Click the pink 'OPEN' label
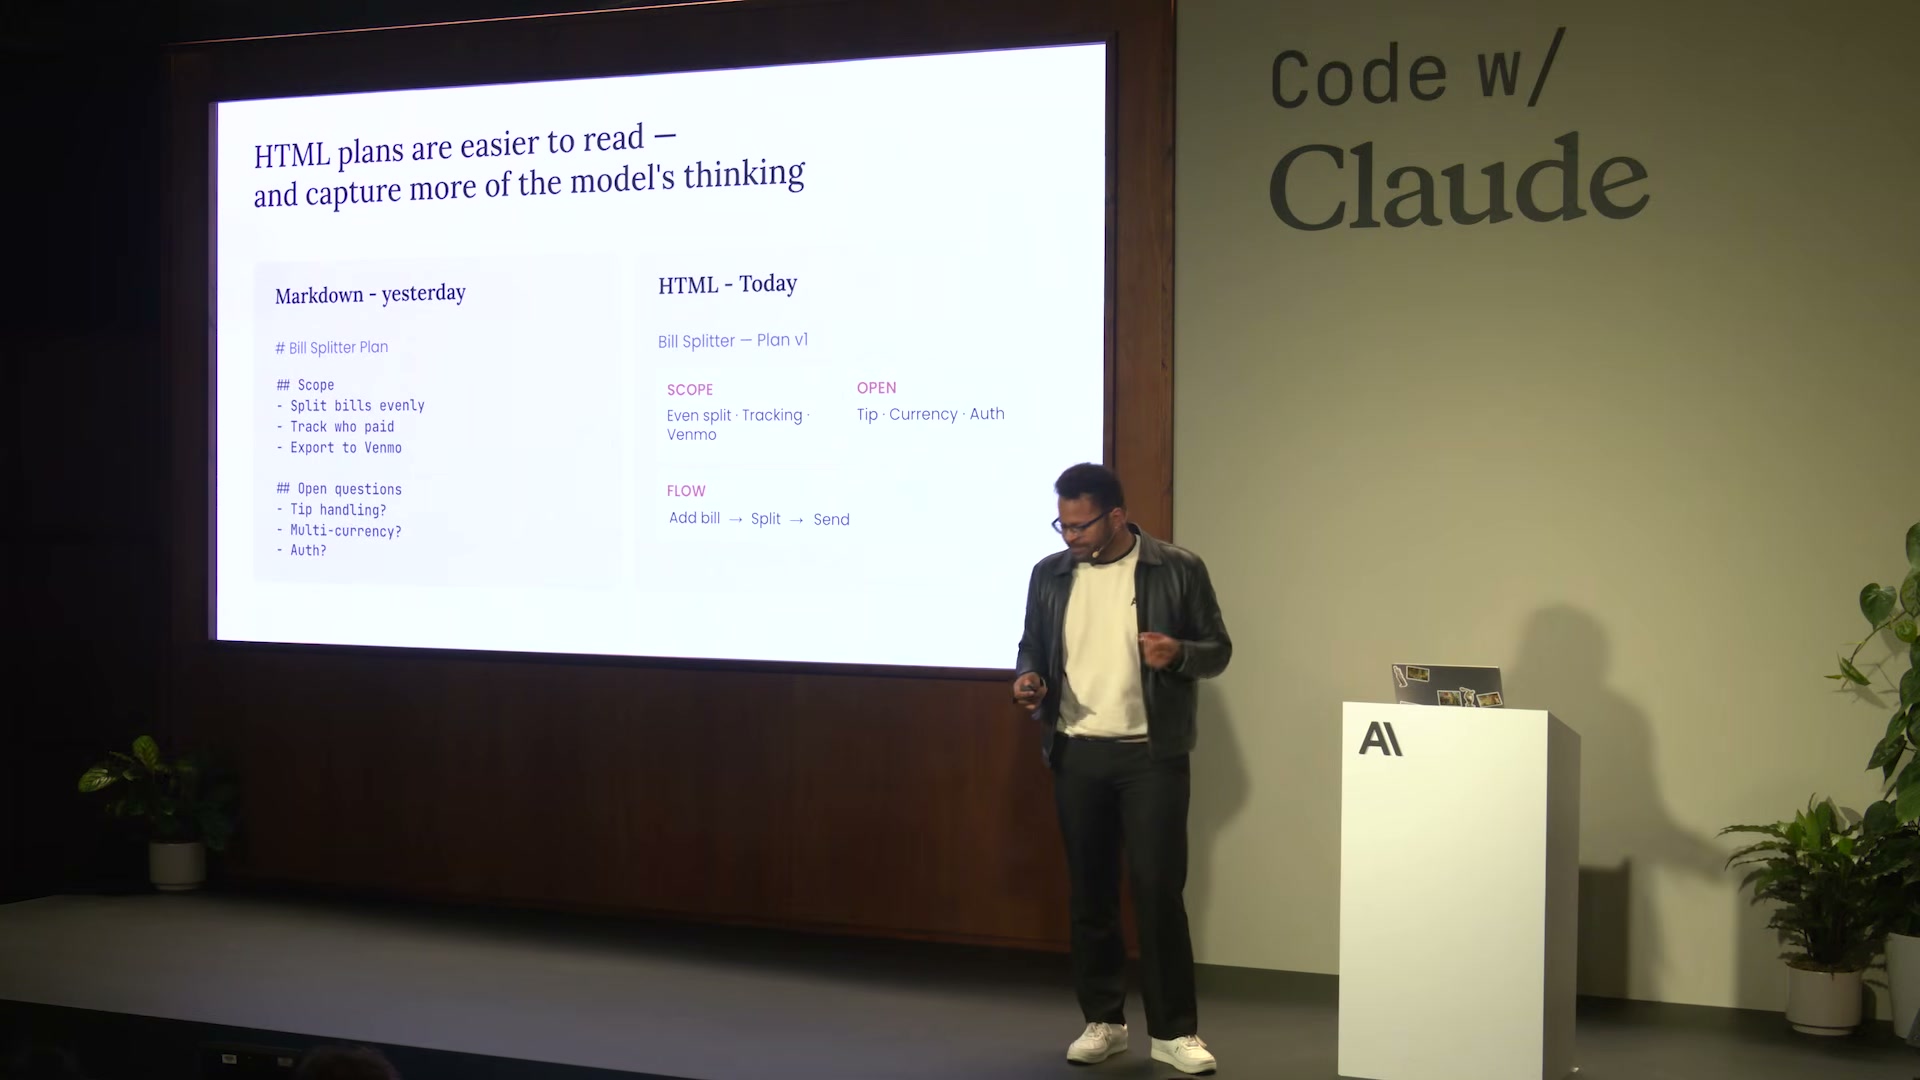1920x1080 pixels. [876, 388]
